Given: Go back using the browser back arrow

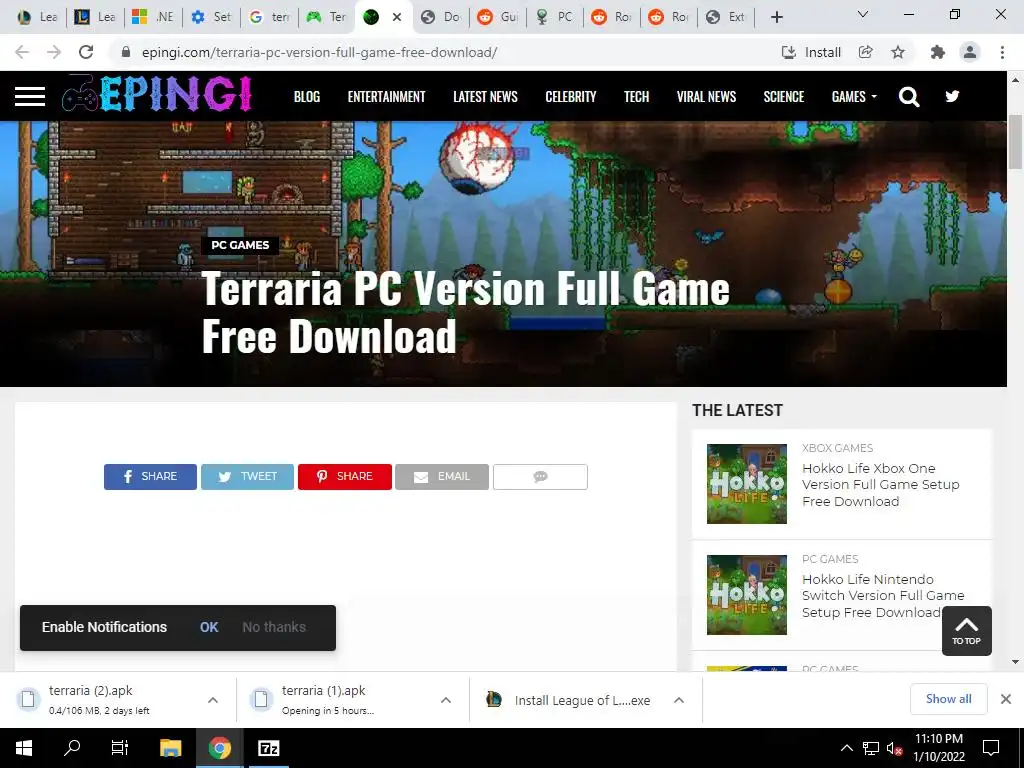Looking at the screenshot, I should click(22, 52).
